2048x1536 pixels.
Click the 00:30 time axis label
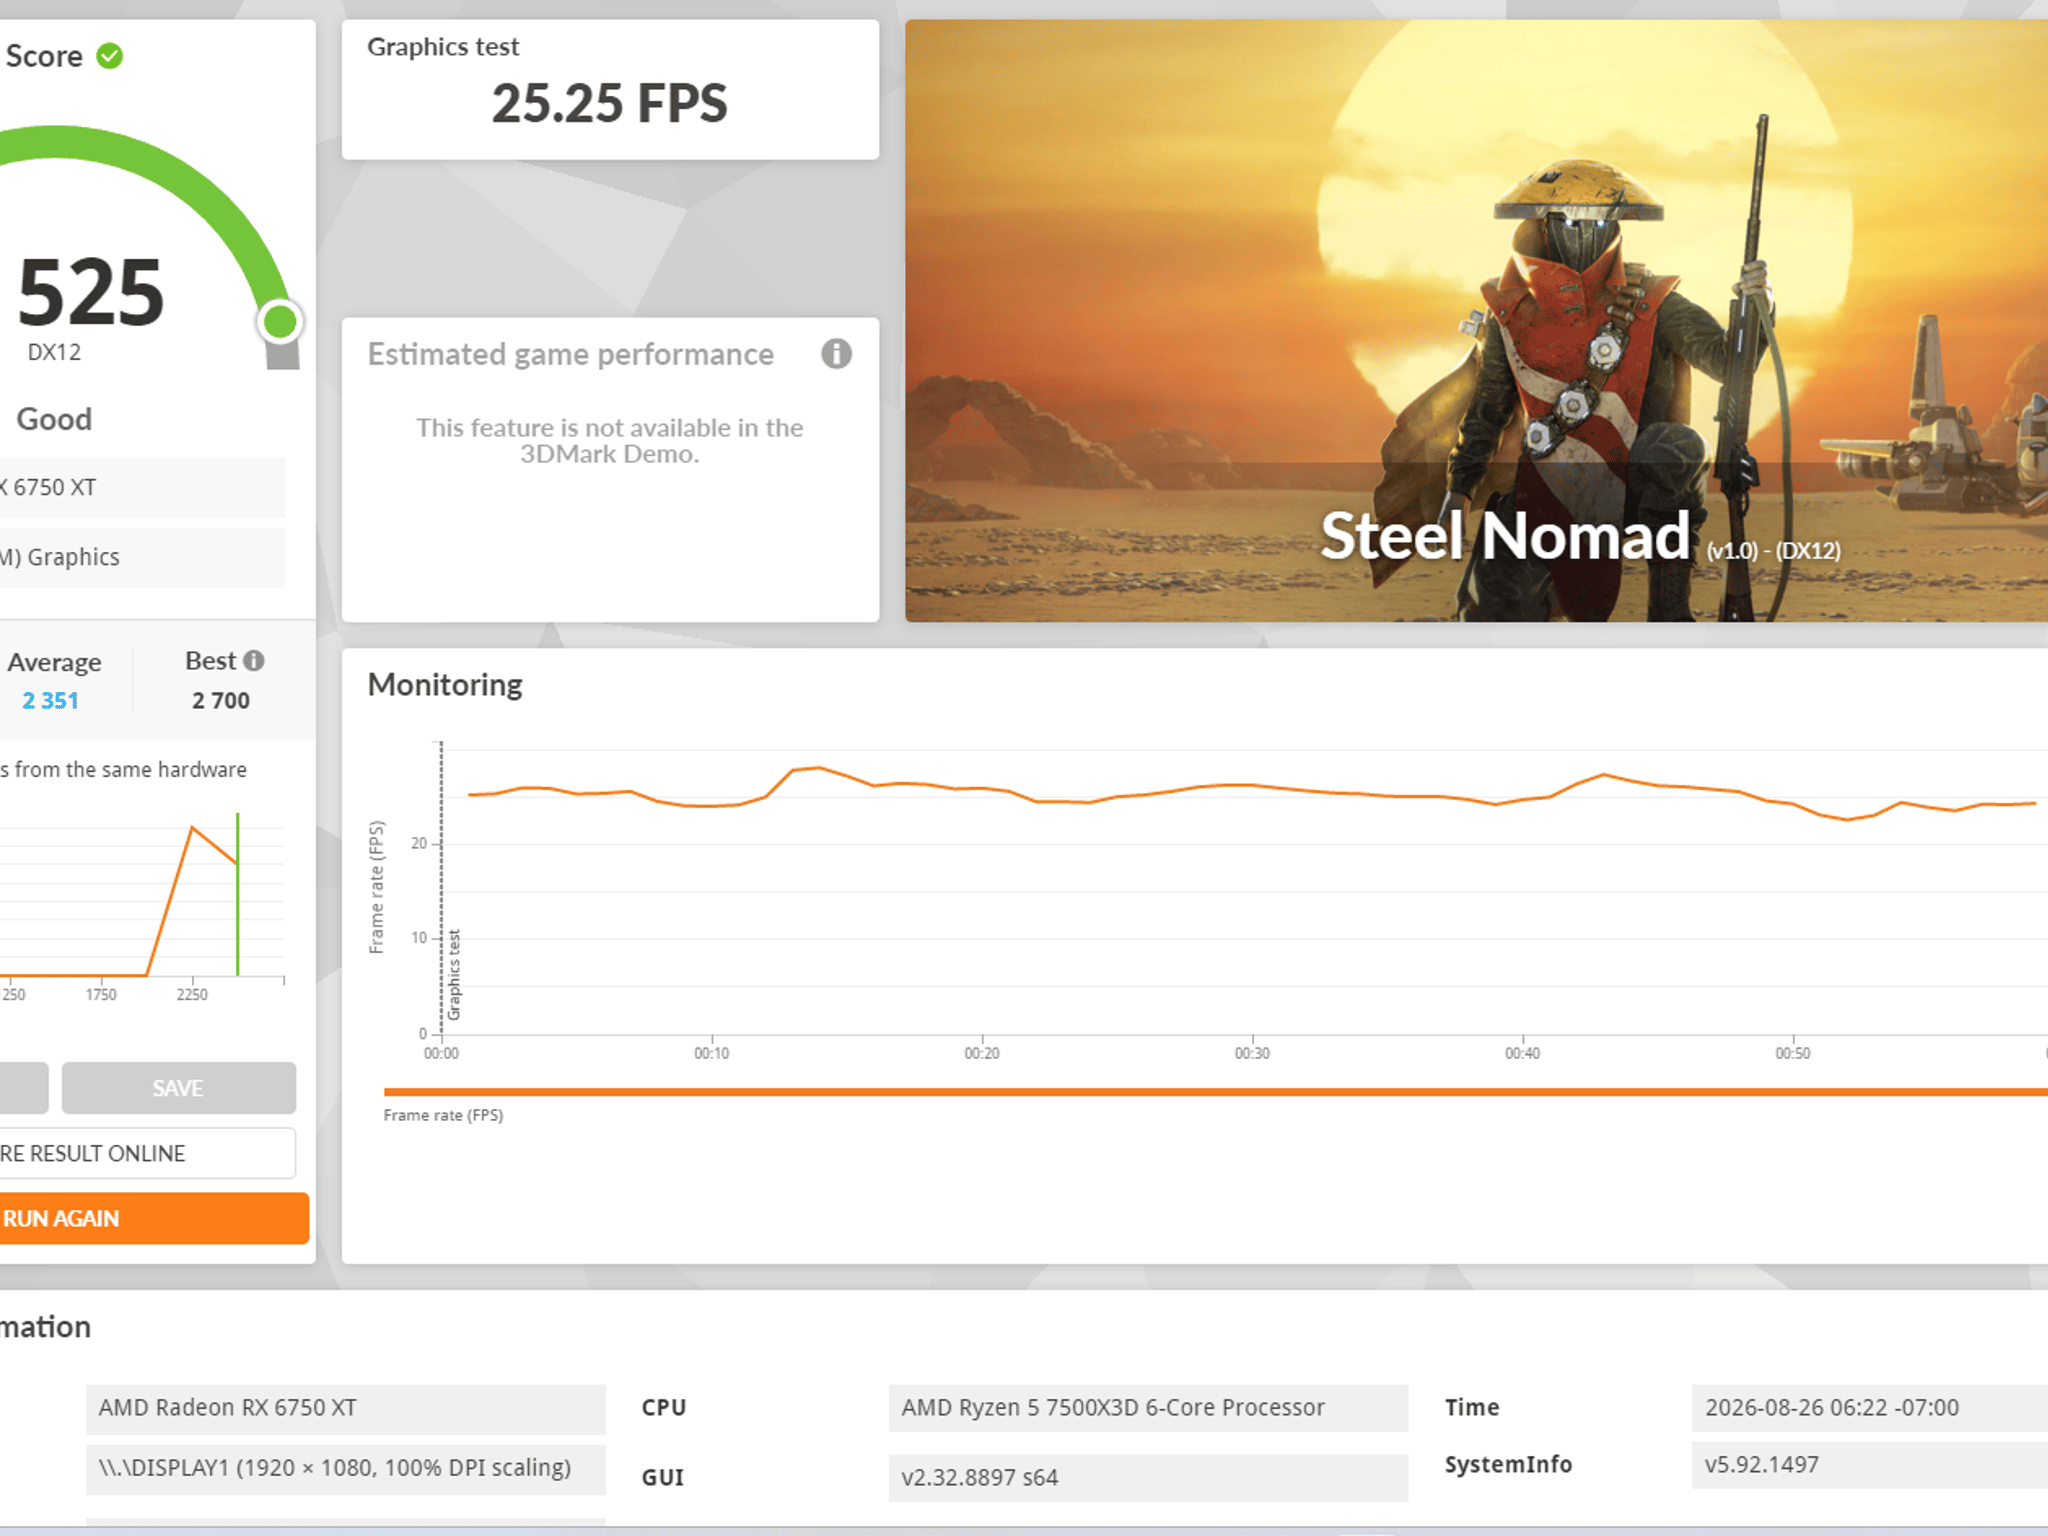(x=1252, y=1053)
